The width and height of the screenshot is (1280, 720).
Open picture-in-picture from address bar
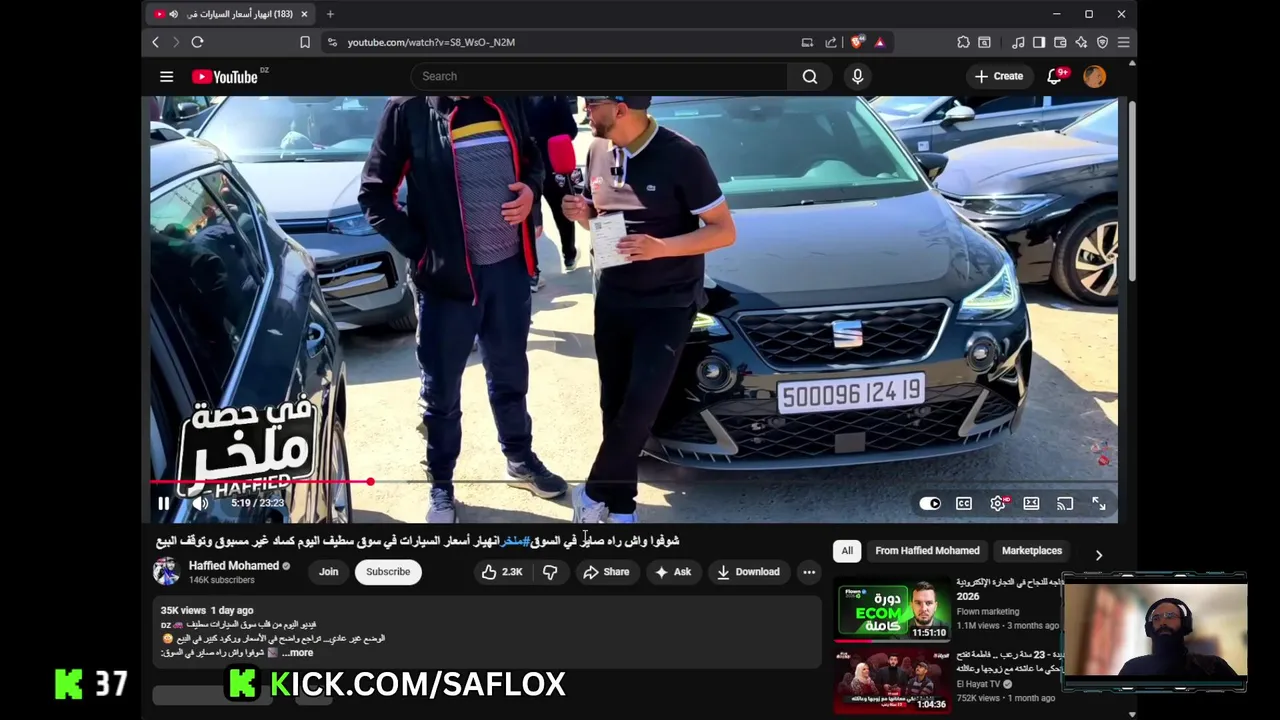[x=807, y=42]
